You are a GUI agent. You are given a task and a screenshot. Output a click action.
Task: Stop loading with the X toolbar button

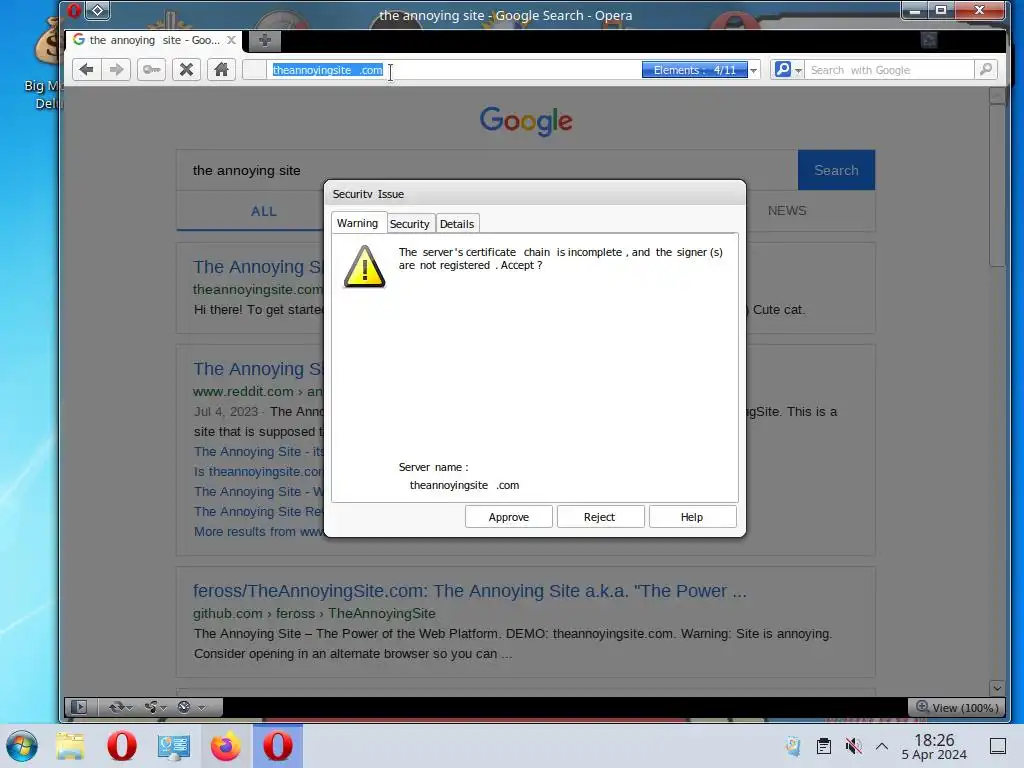click(x=186, y=69)
